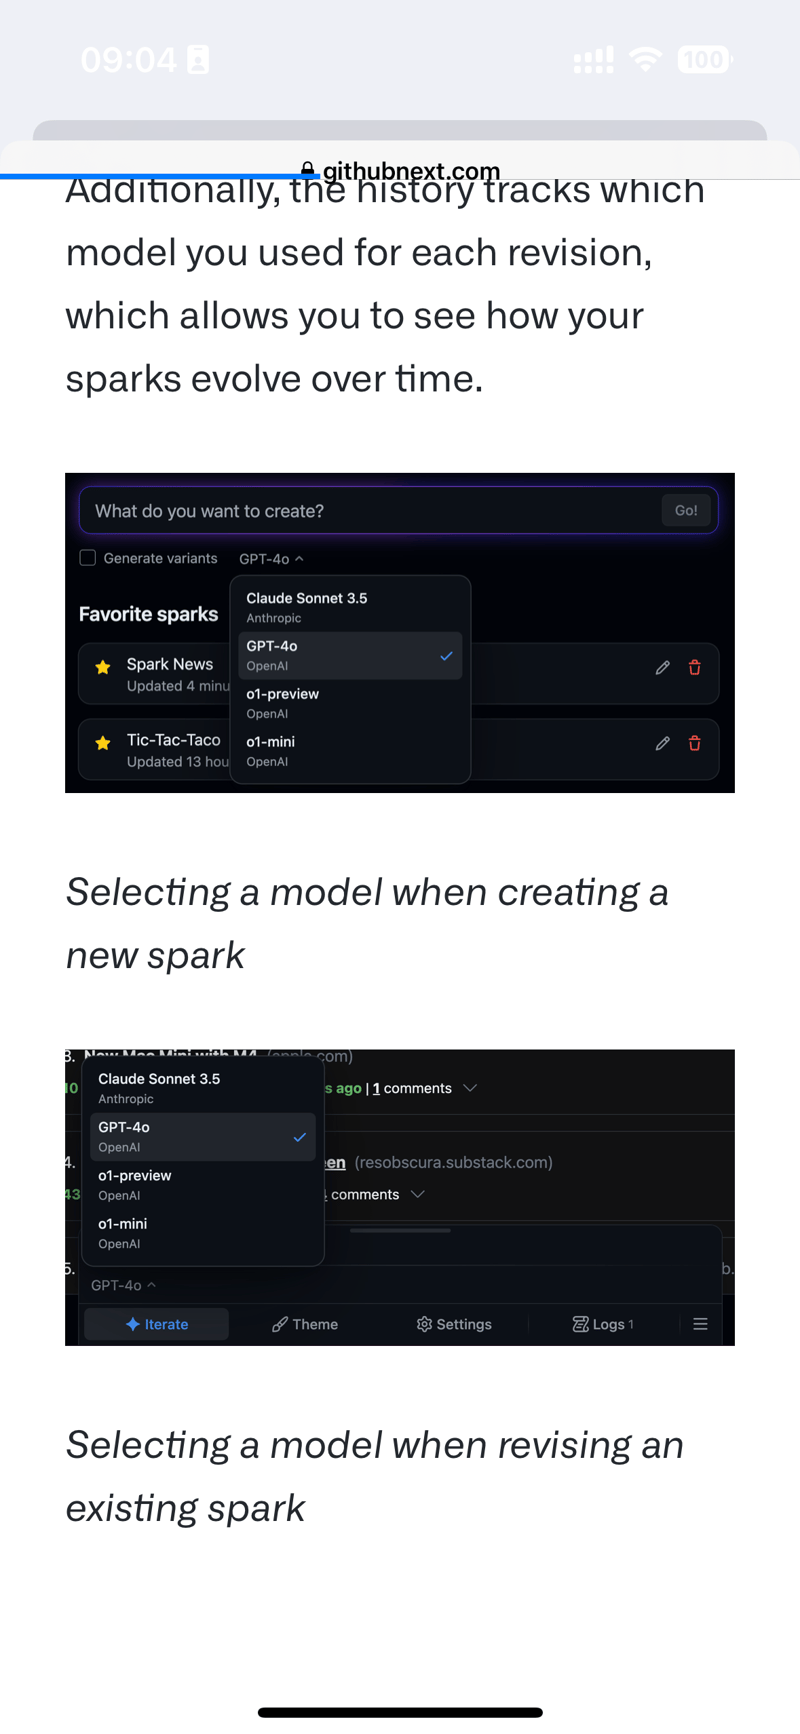
Task: Select GPT-4o option in the upper model list
Action: pyautogui.click(x=350, y=655)
